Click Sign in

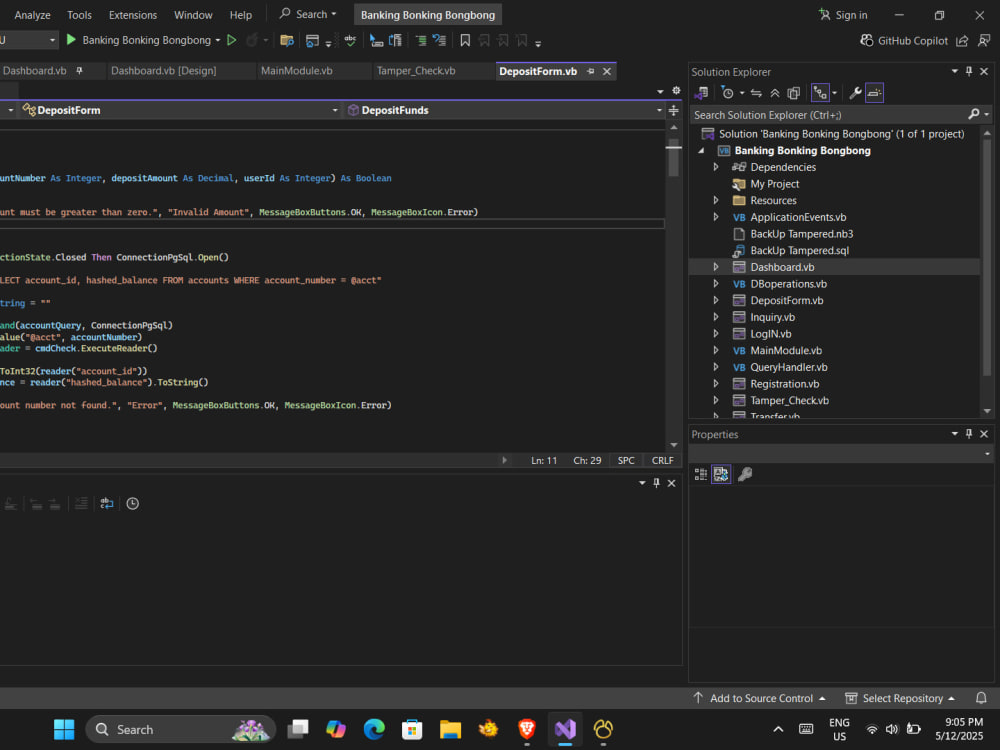coord(843,15)
